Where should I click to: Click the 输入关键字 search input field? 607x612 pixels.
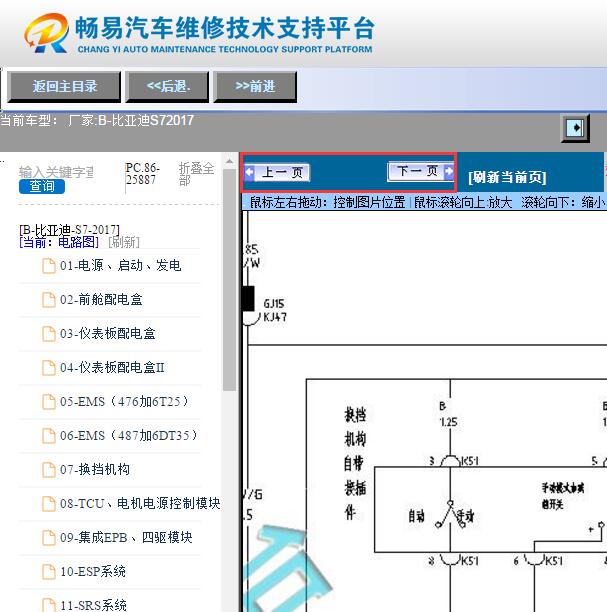(57, 172)
